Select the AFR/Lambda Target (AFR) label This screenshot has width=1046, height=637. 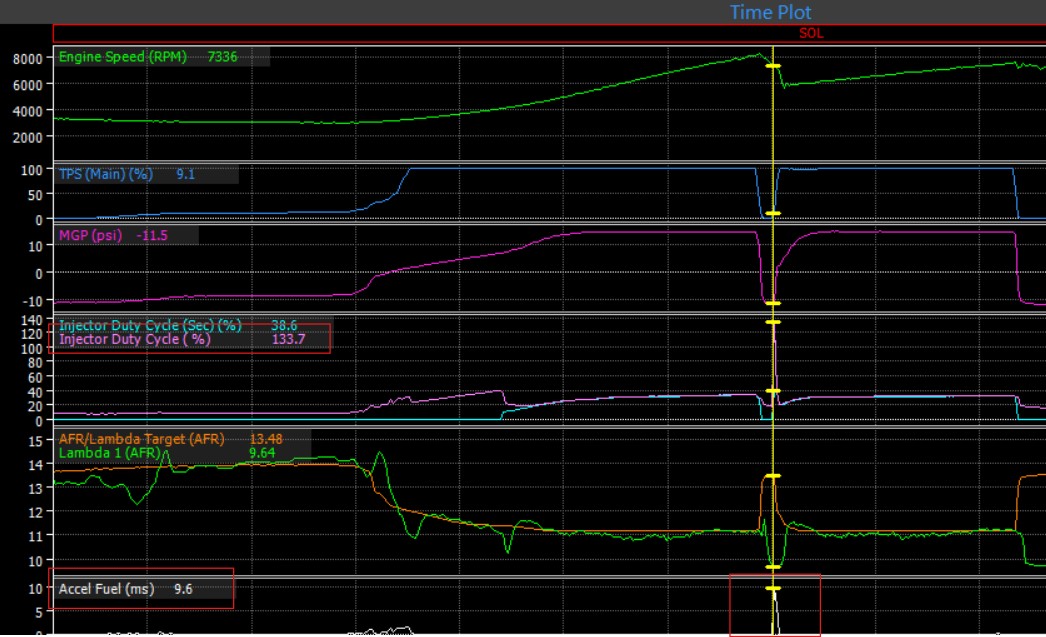coord(141,439)
